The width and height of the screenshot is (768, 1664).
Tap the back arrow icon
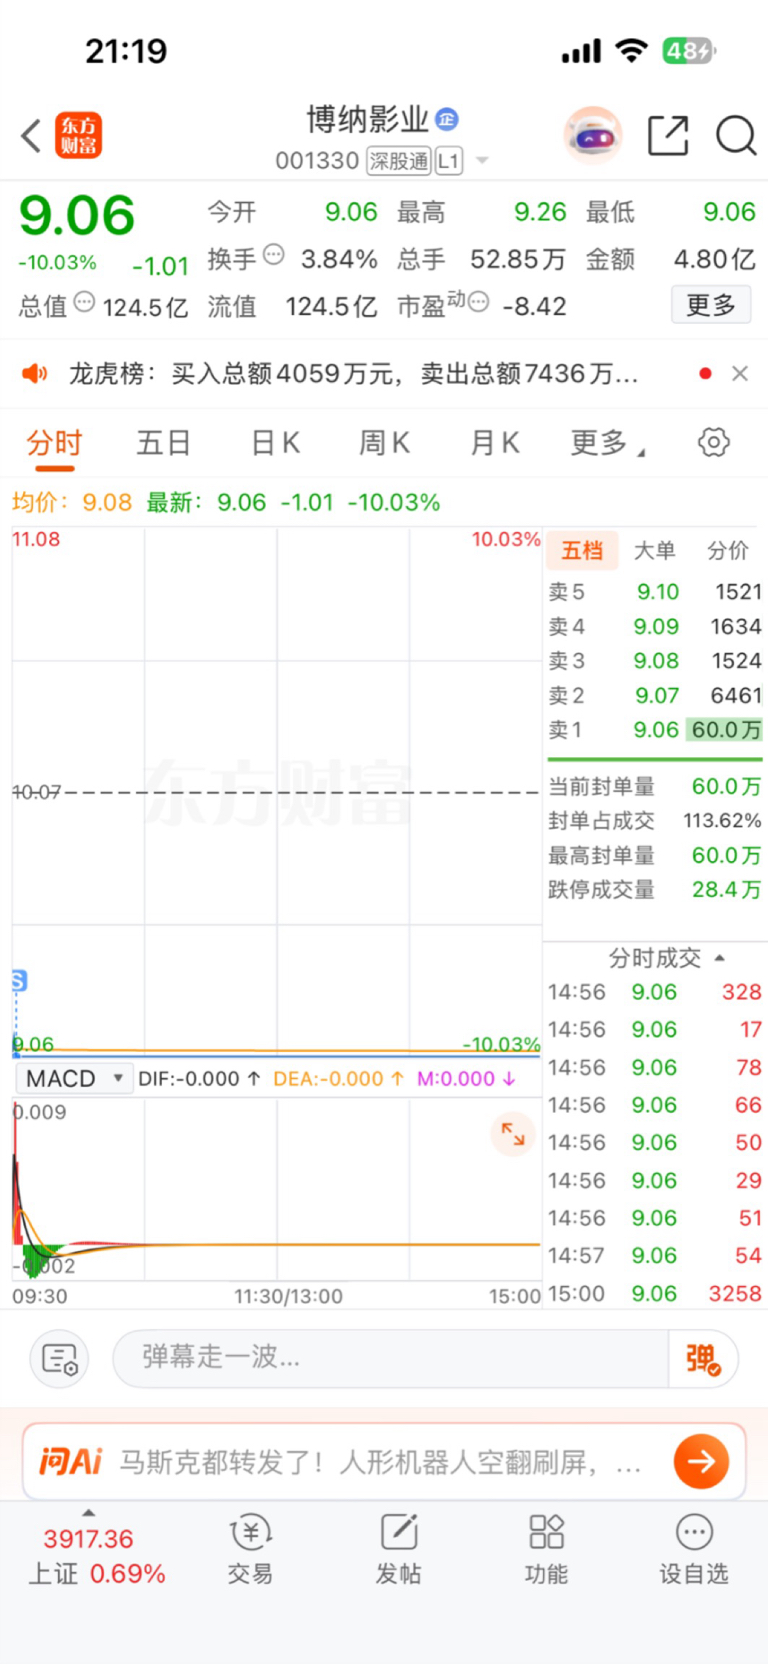coord(31,136)
